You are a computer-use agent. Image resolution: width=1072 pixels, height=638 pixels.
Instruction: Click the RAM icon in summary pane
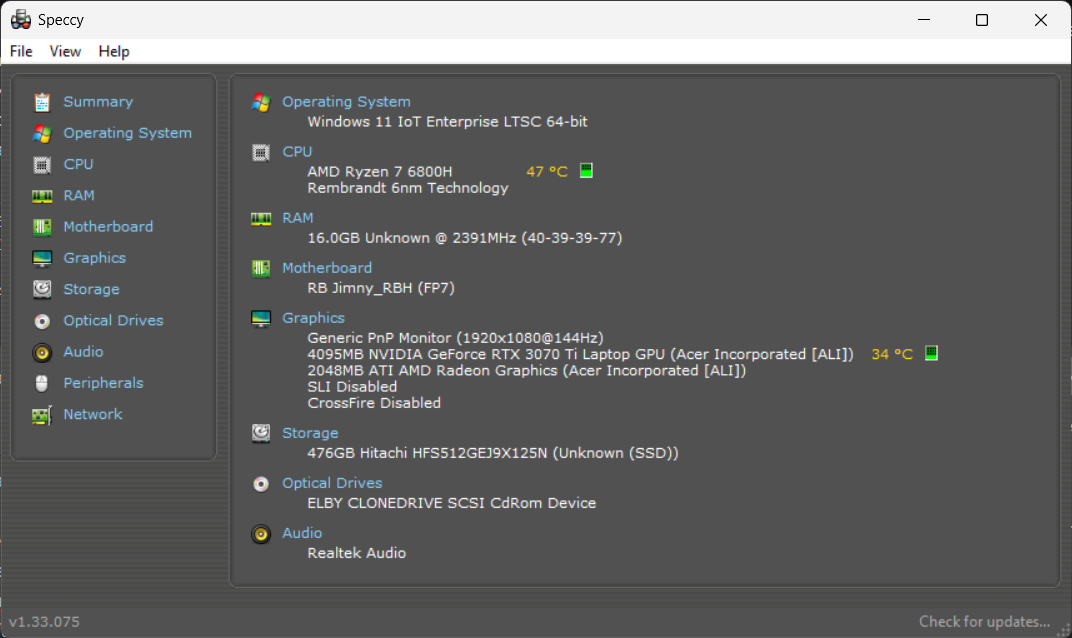pos(261,219)
